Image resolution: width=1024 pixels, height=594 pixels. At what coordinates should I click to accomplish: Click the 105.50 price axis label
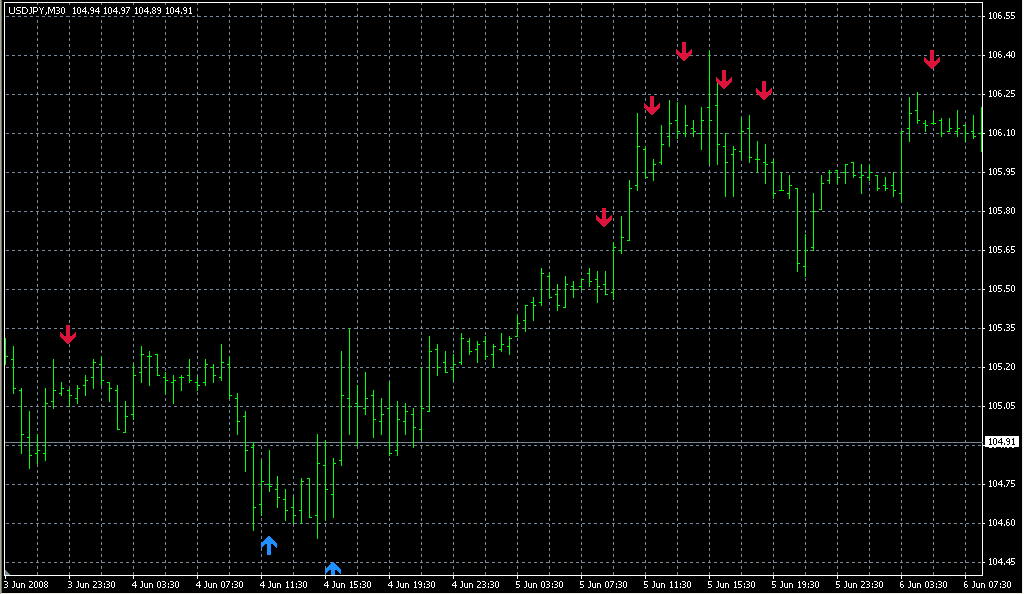point(1001,289)
